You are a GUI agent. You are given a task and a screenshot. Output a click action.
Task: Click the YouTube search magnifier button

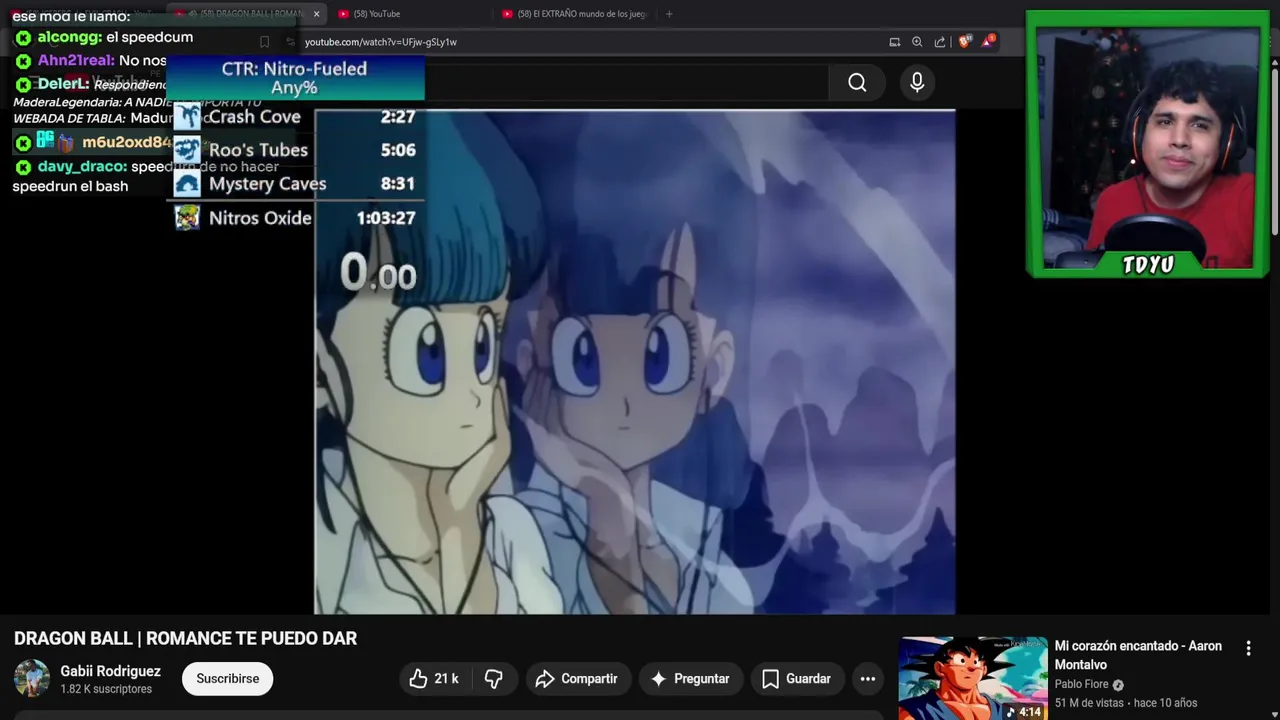coord(857,83)
